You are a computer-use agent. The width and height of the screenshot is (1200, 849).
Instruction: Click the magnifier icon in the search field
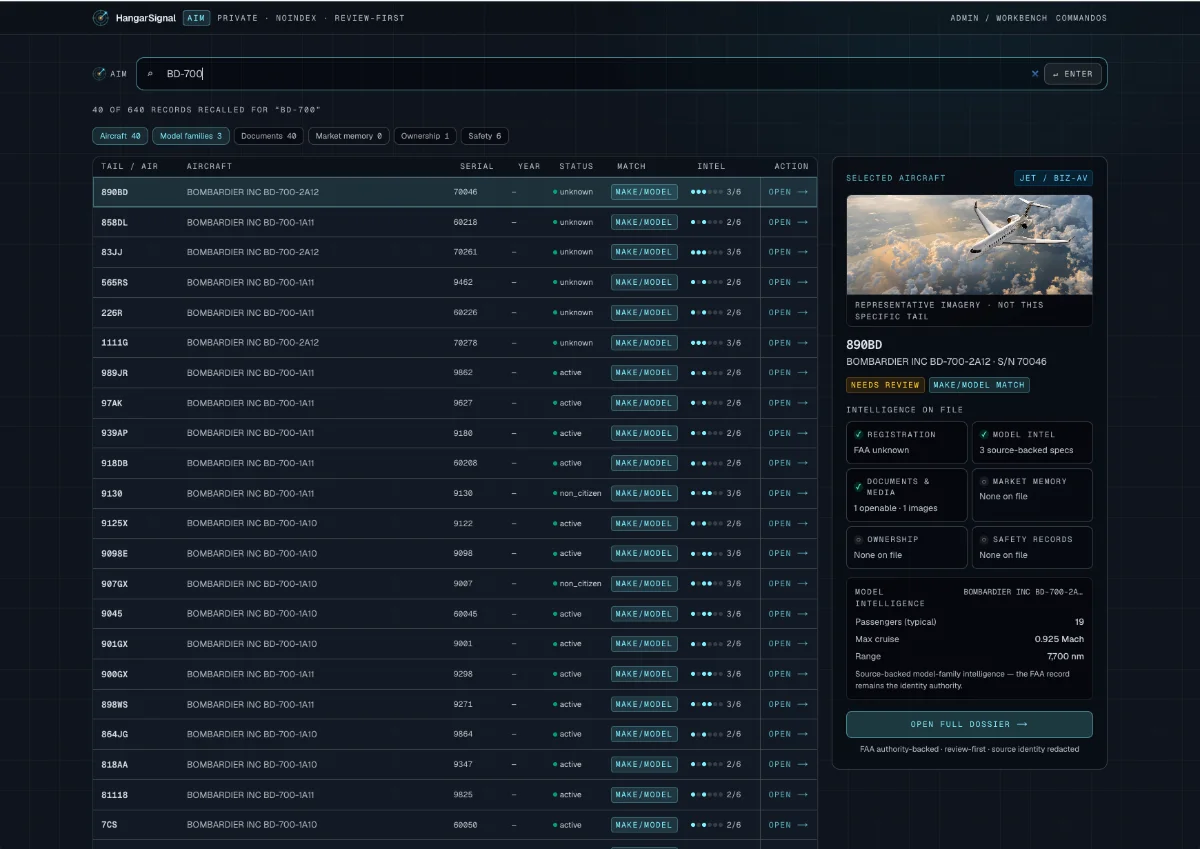[150, 74]
